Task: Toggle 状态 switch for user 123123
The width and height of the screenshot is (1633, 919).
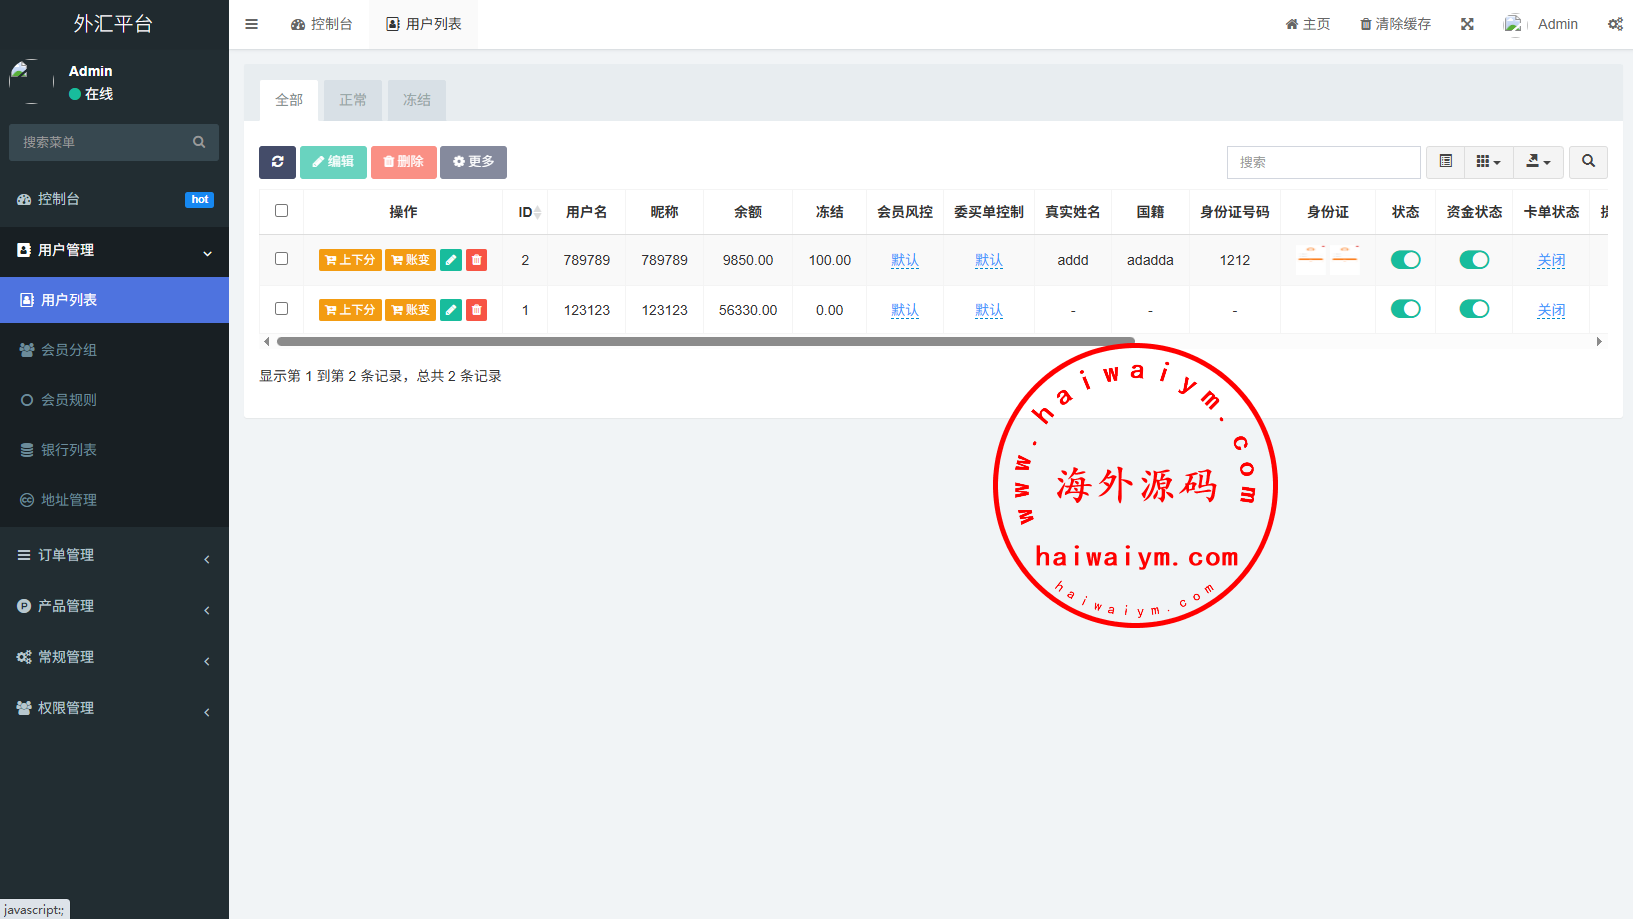Action: point(1405,309)
